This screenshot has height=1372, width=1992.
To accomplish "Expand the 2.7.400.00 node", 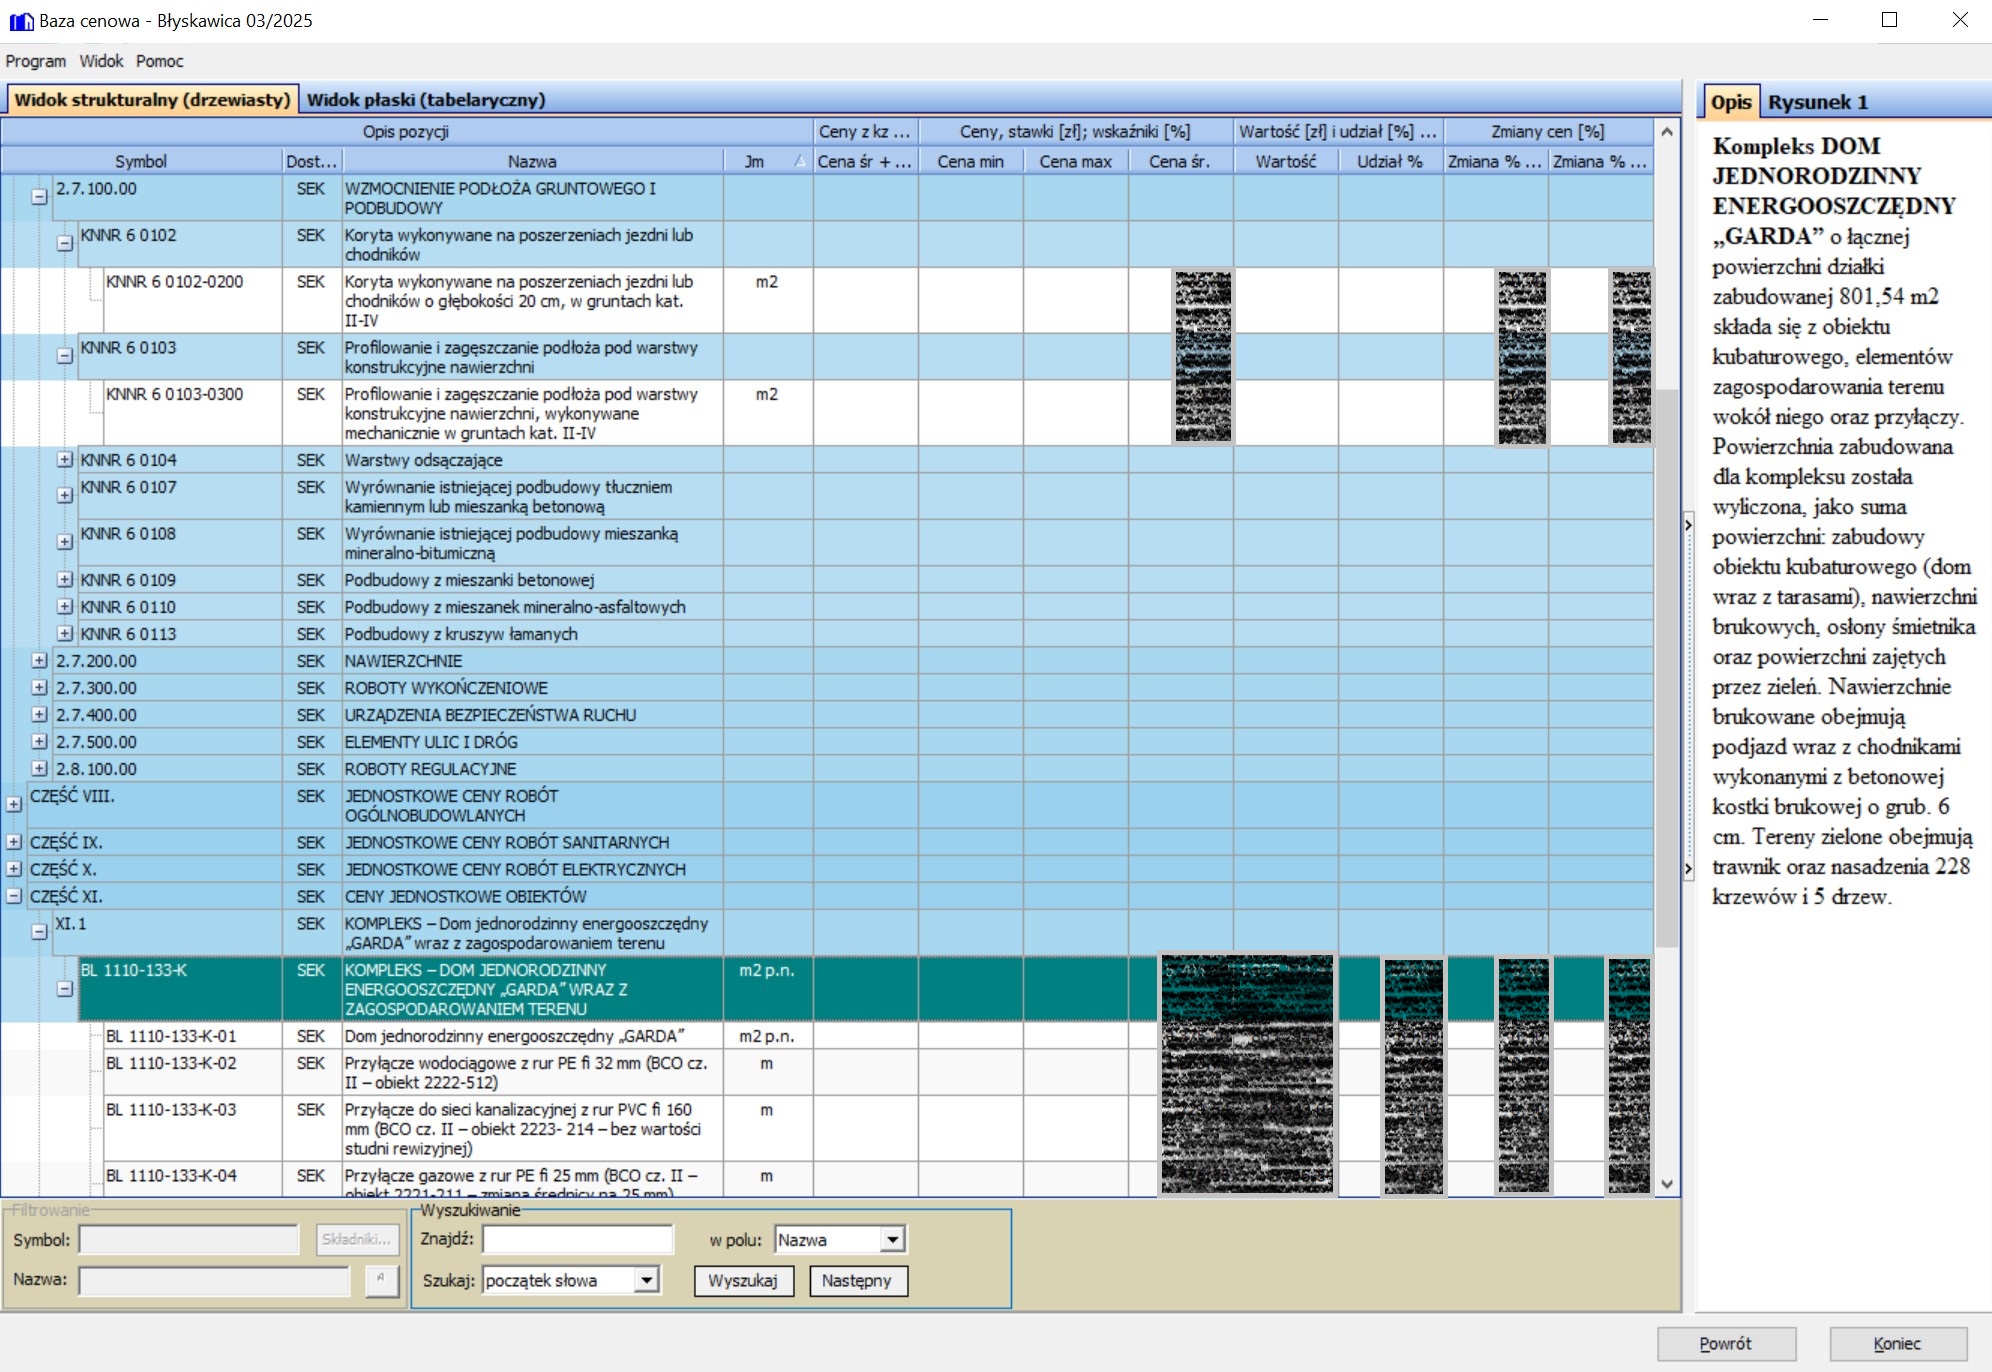I will (39, 715).
